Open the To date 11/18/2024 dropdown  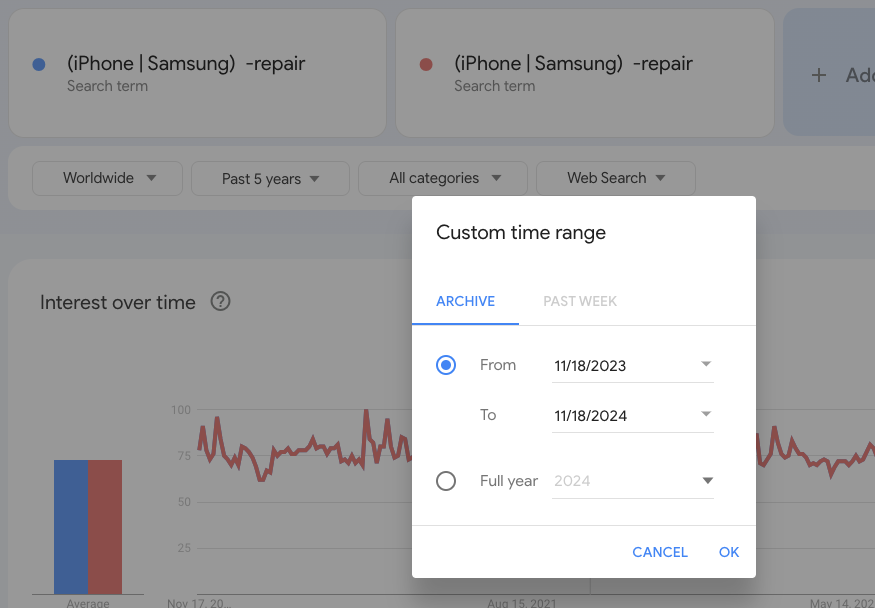tap(633, 416)
